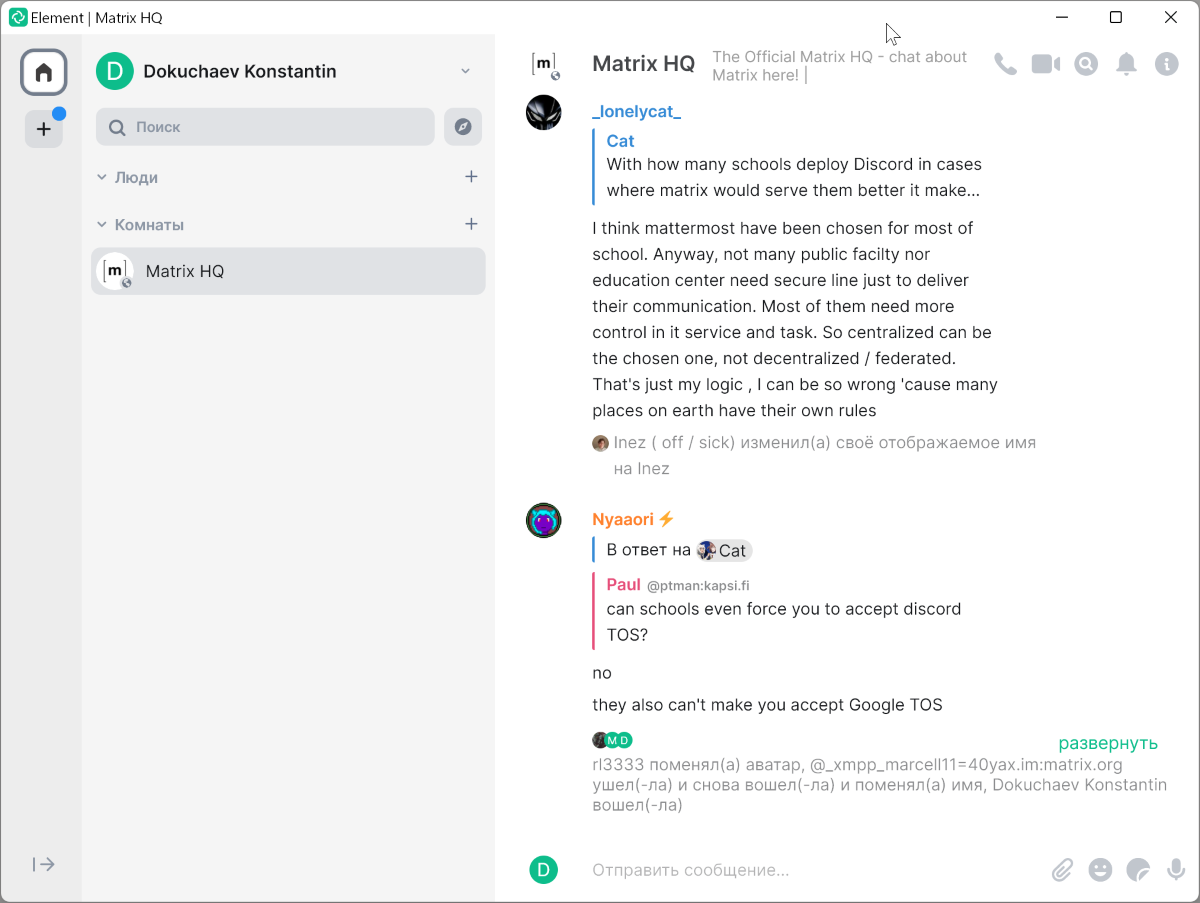Open the Nyaaori avatar
Image resolution: width=1200 pixels, height=903 pixels.
[544, 521]
